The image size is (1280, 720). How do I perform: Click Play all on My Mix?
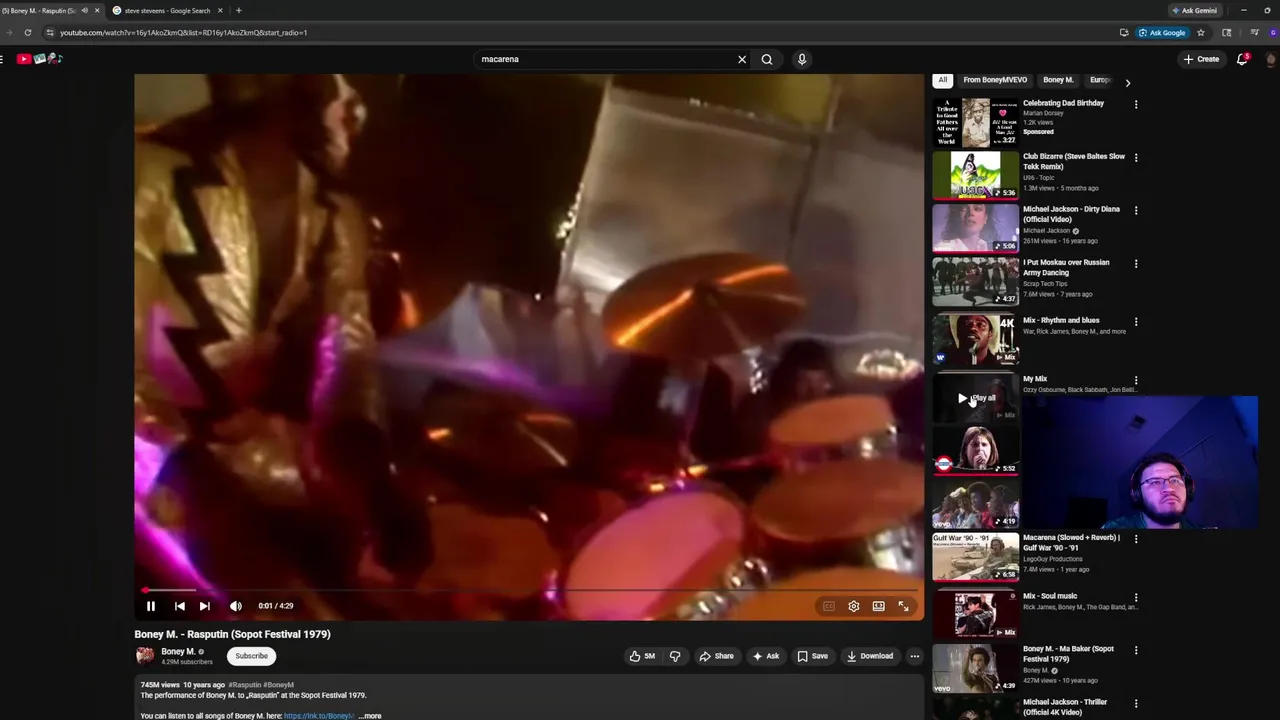pos(977,398)
